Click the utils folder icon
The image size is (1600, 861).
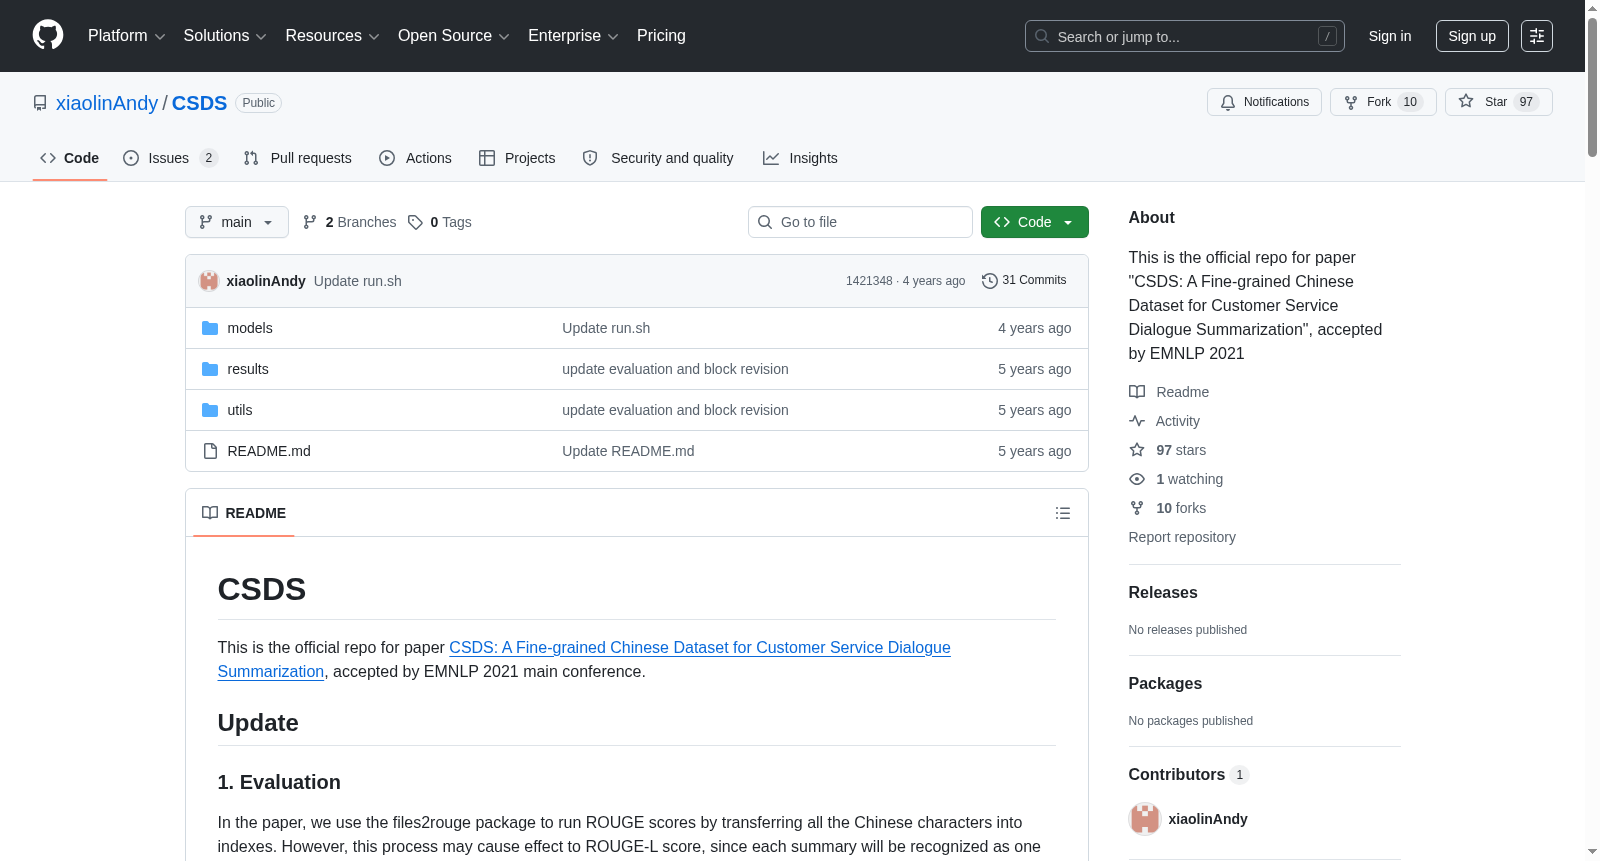click(210, 410)
